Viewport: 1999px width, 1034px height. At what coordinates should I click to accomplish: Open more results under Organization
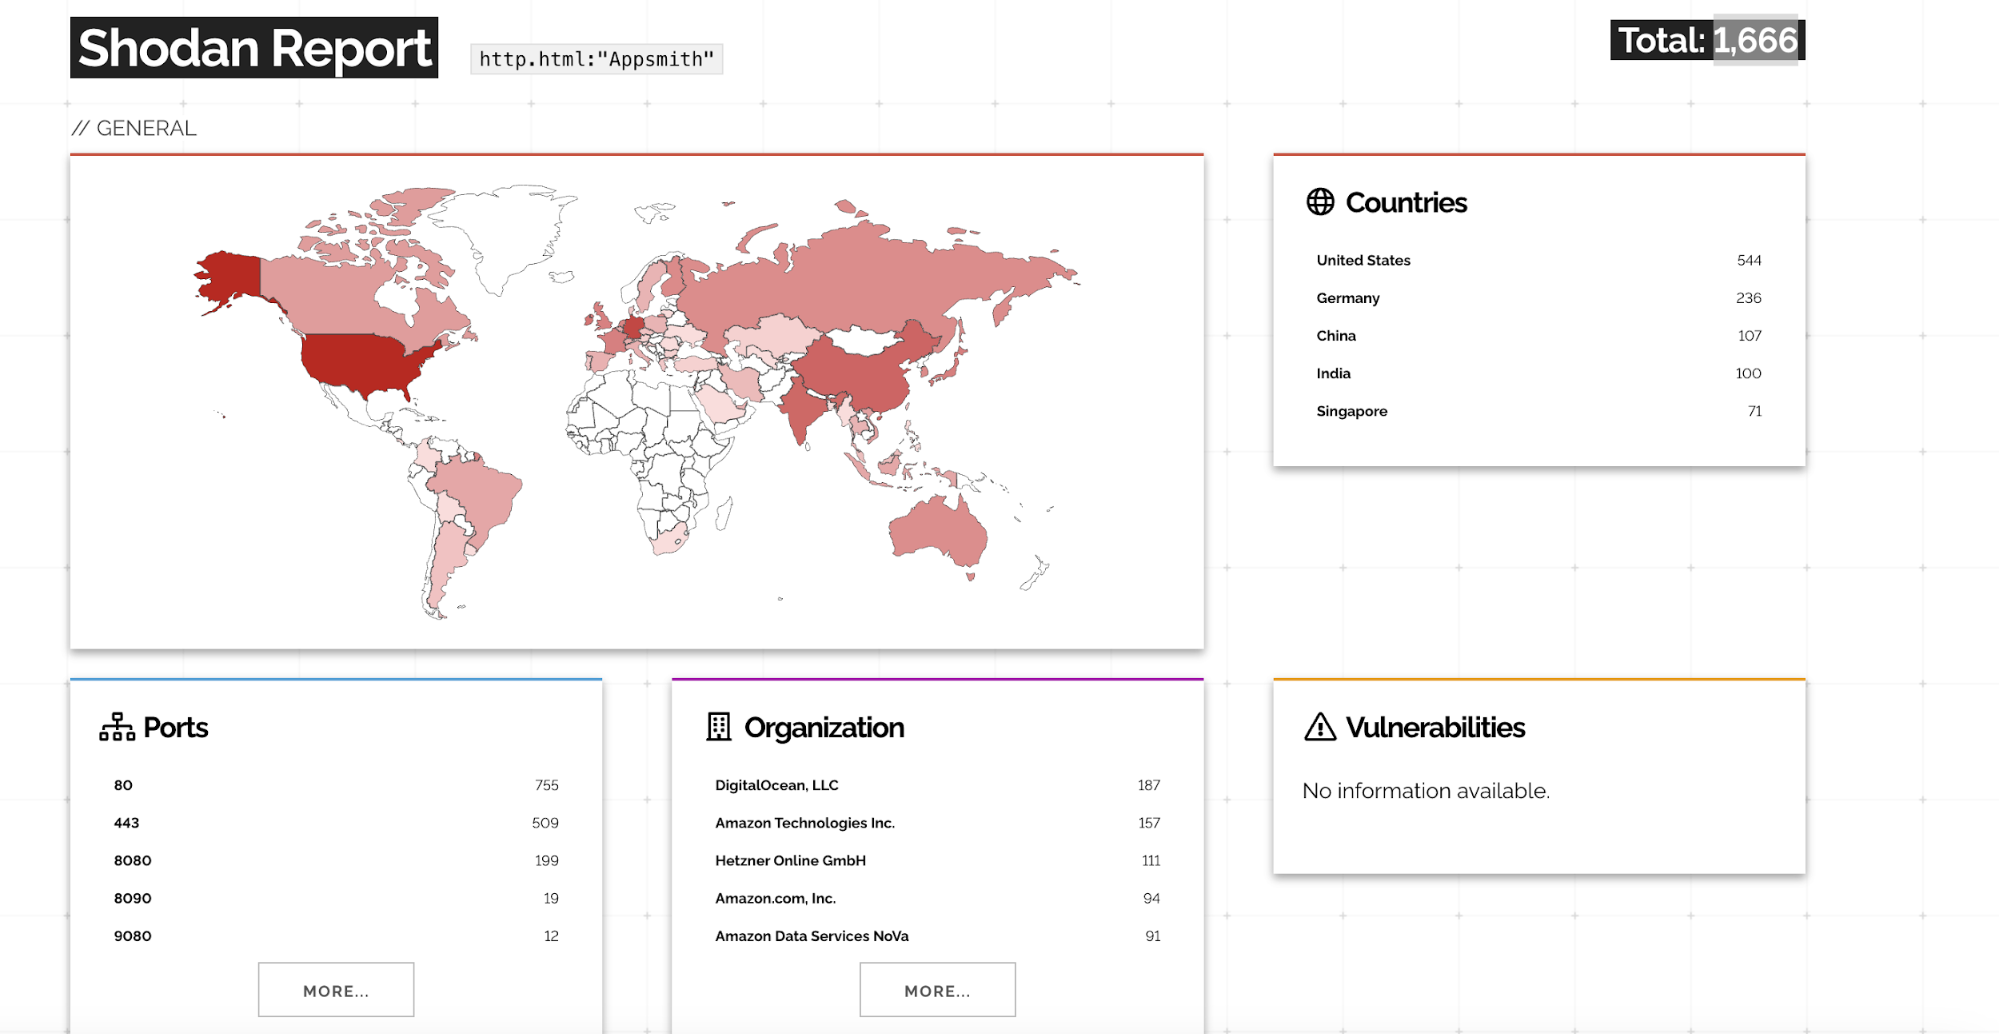(x=937, y=990)
